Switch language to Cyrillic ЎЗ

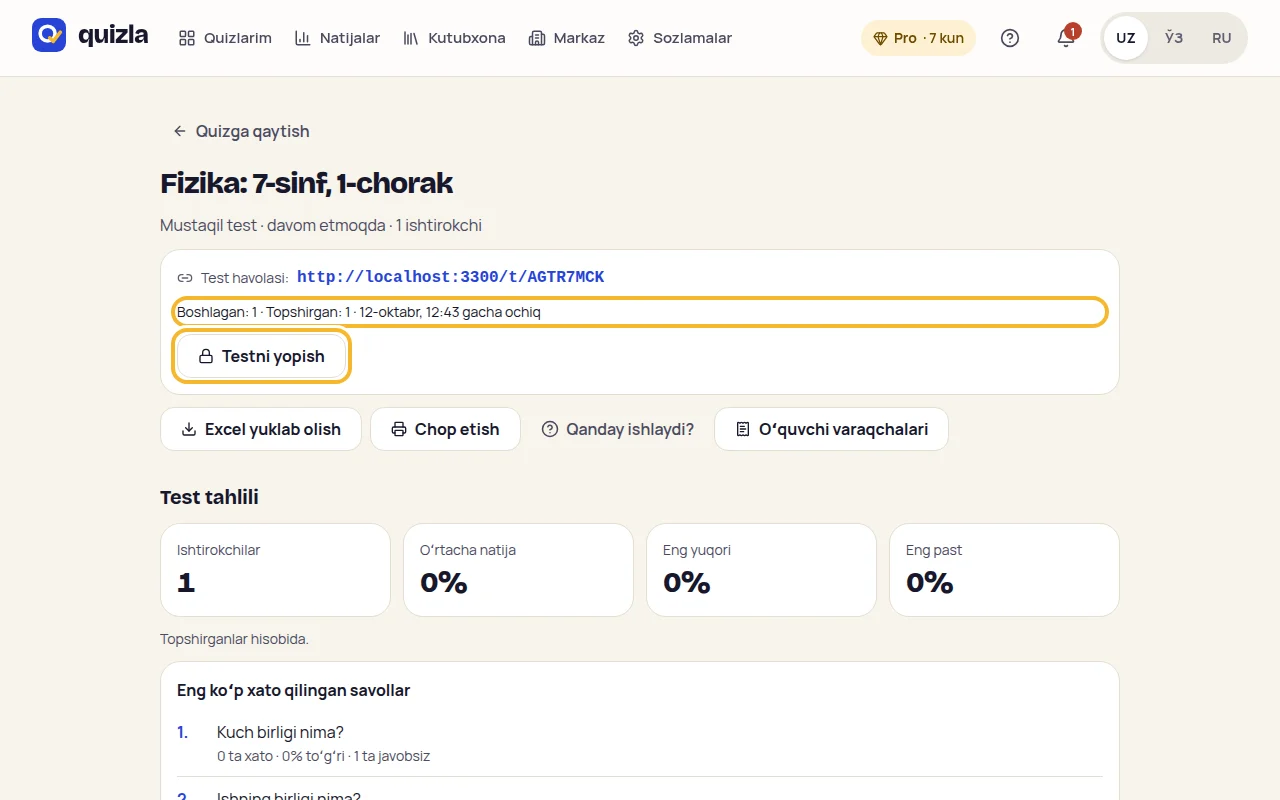point(1174,38)
